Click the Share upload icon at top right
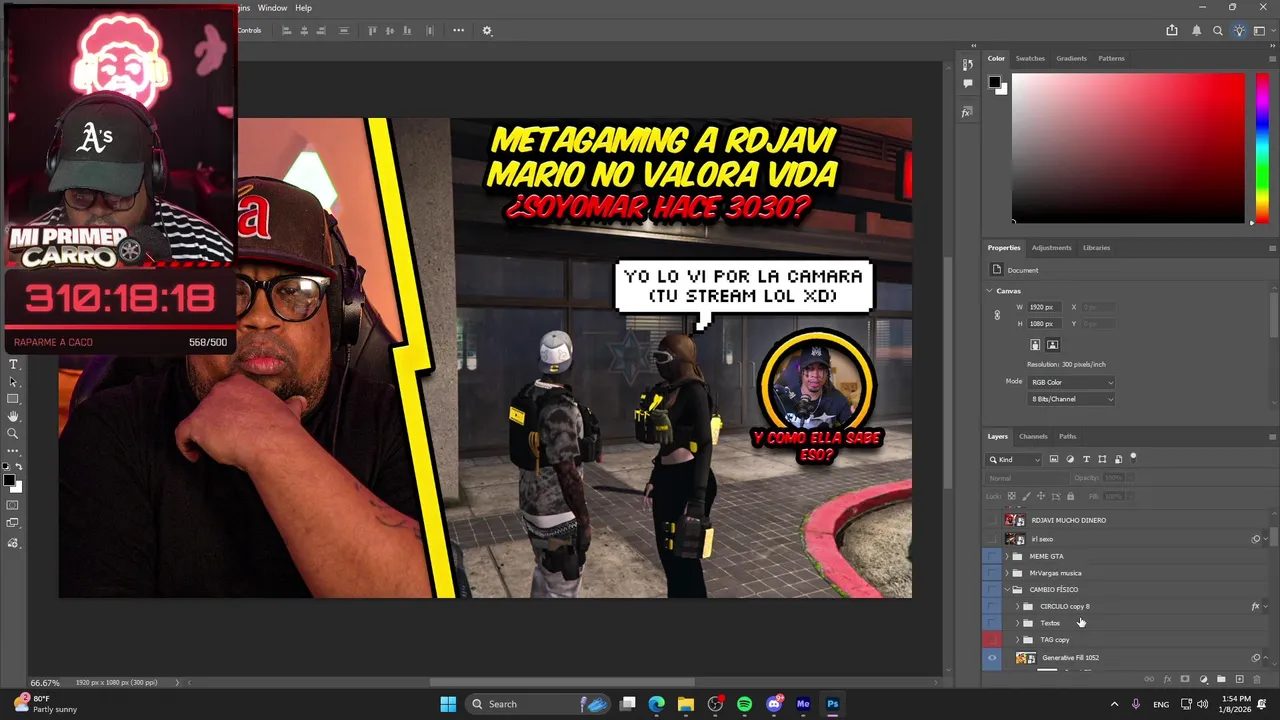The width and height of the screenshot is (1280, 720). coord(1172,30)
